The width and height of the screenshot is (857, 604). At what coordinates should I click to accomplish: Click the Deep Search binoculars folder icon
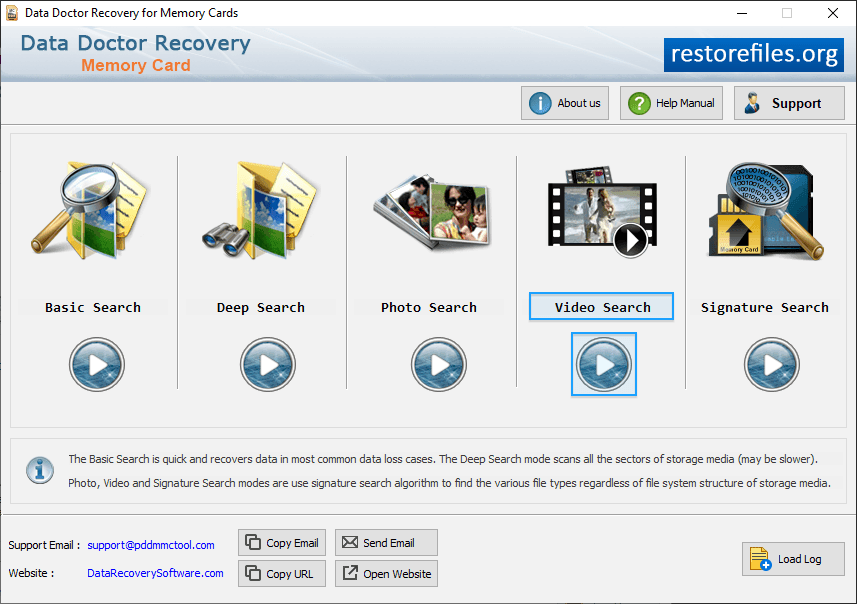pos(260,210)
